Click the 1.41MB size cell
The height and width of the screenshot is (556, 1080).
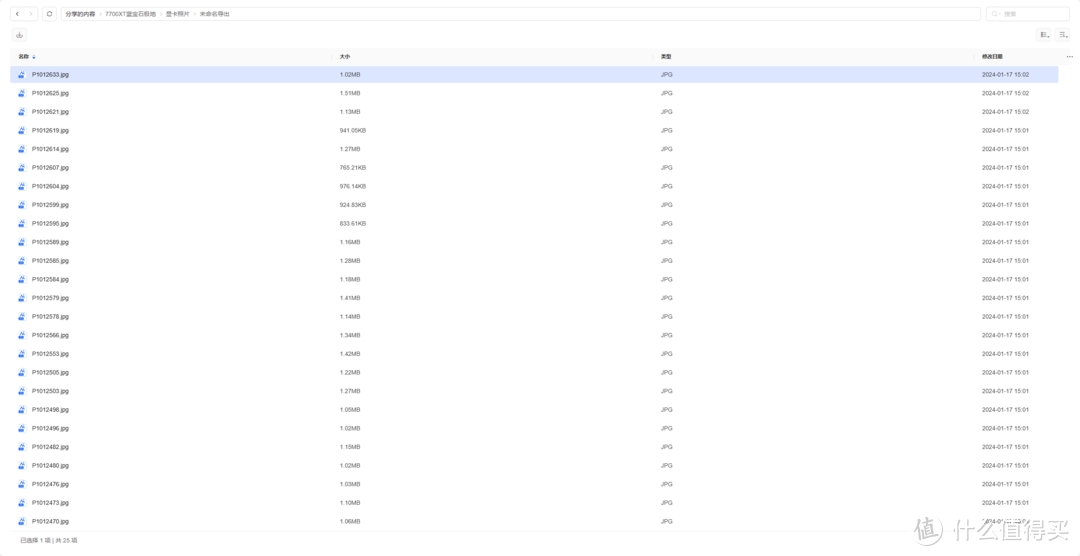pos(350,298)
